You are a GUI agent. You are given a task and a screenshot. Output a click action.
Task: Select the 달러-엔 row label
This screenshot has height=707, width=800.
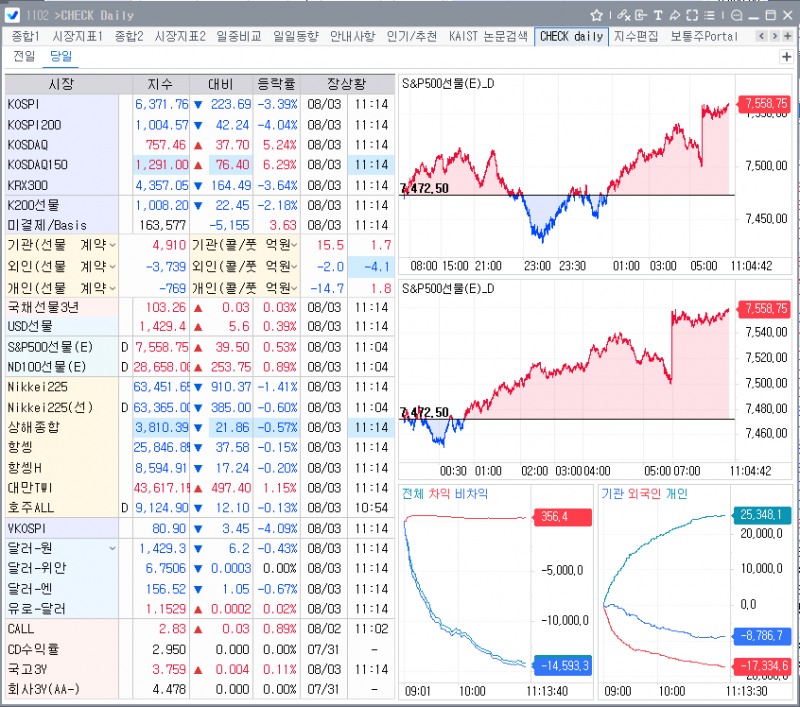30,589
